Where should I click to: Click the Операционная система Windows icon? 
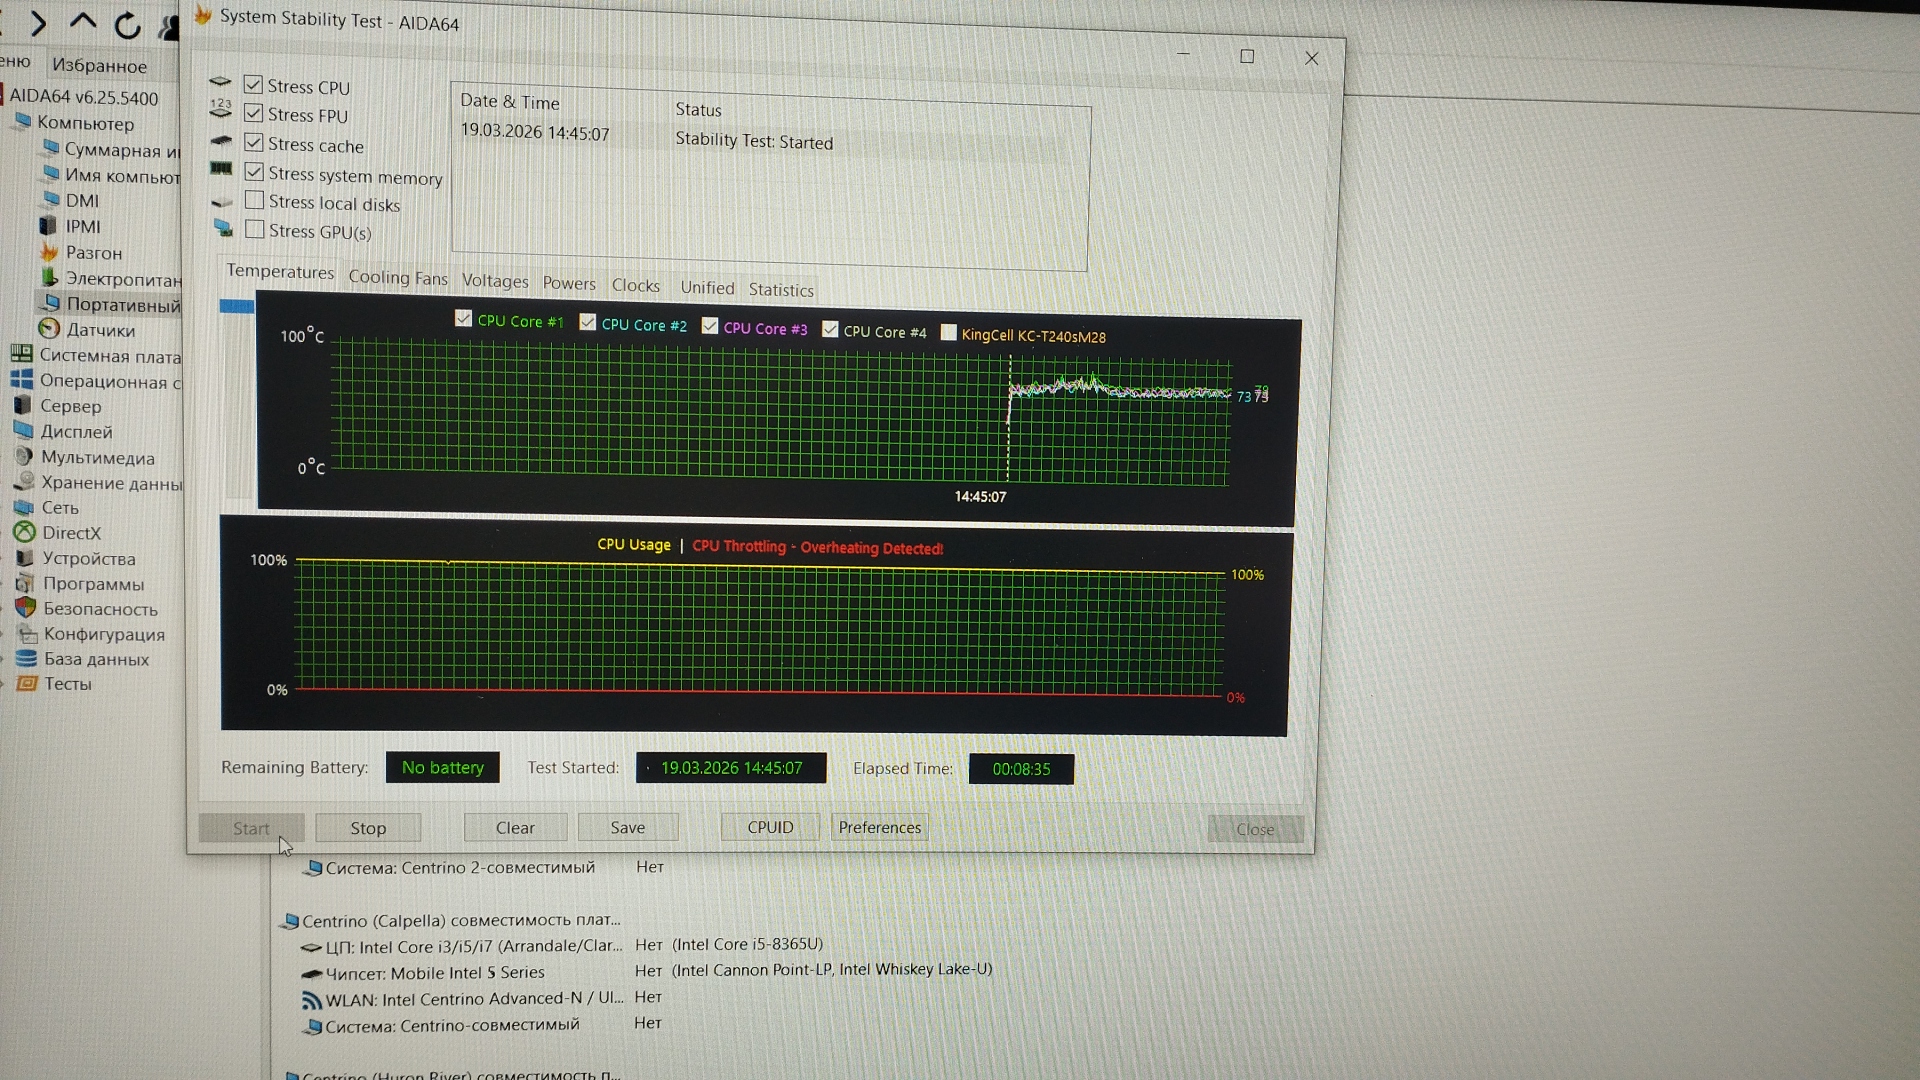coord(22,380)
